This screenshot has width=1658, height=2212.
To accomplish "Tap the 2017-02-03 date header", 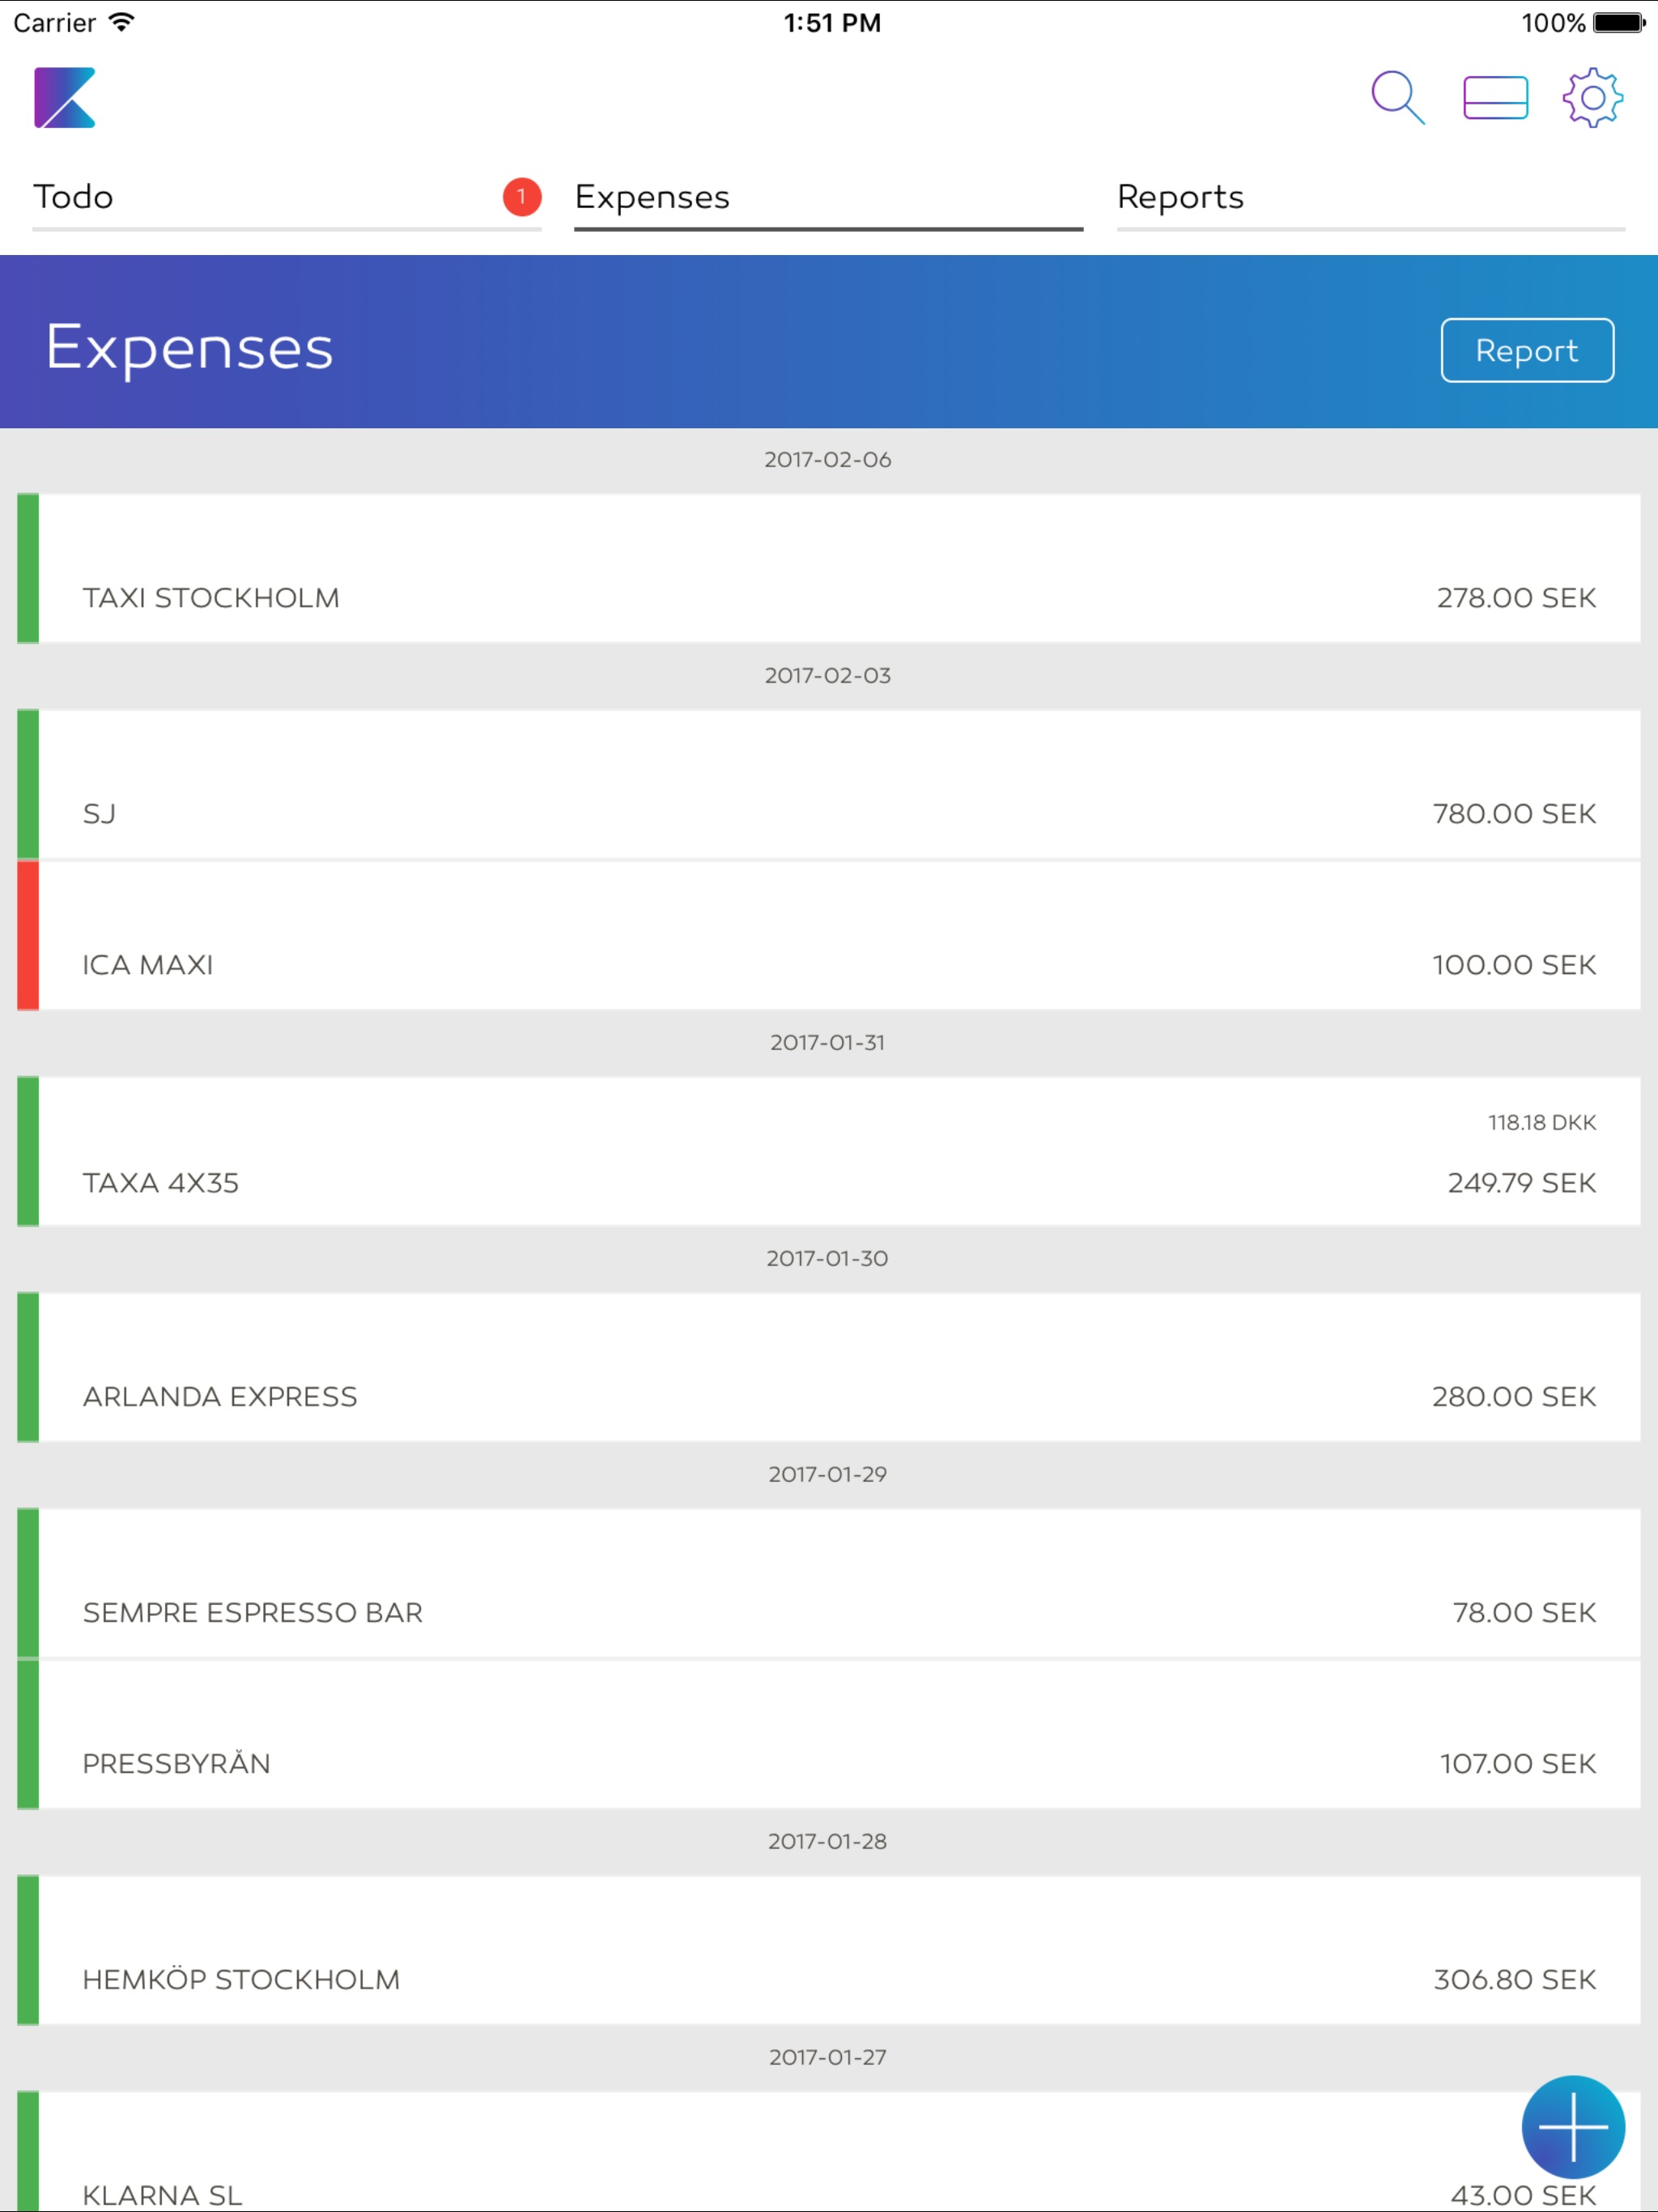I will [x=828, y=676].
